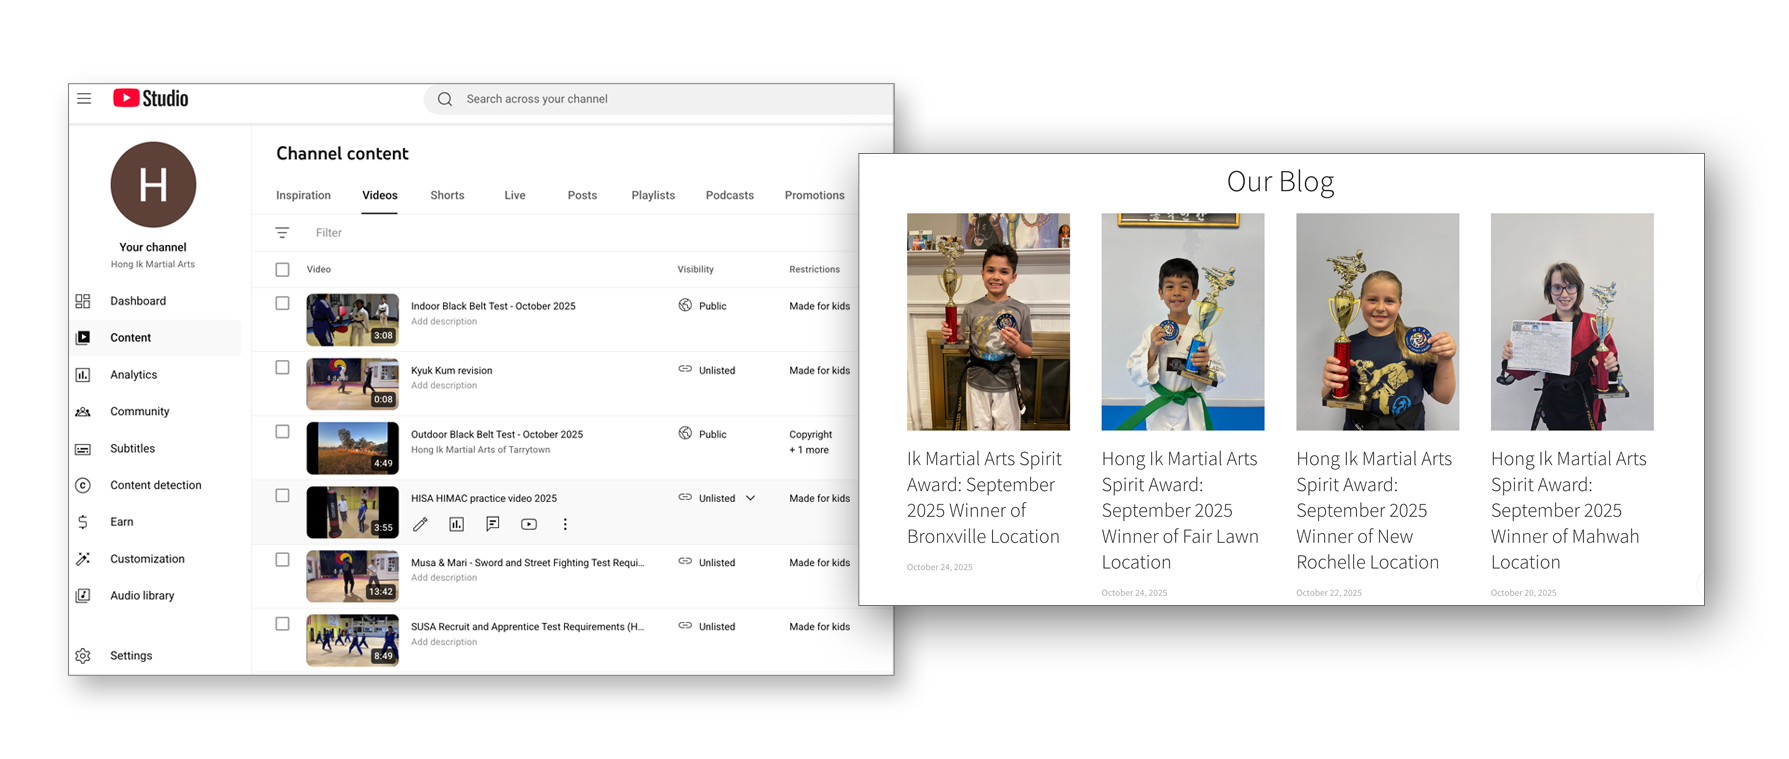Open the hamburger navigation menu
The height and width of the screenshot is (759, 1789).
pos(84,99)
